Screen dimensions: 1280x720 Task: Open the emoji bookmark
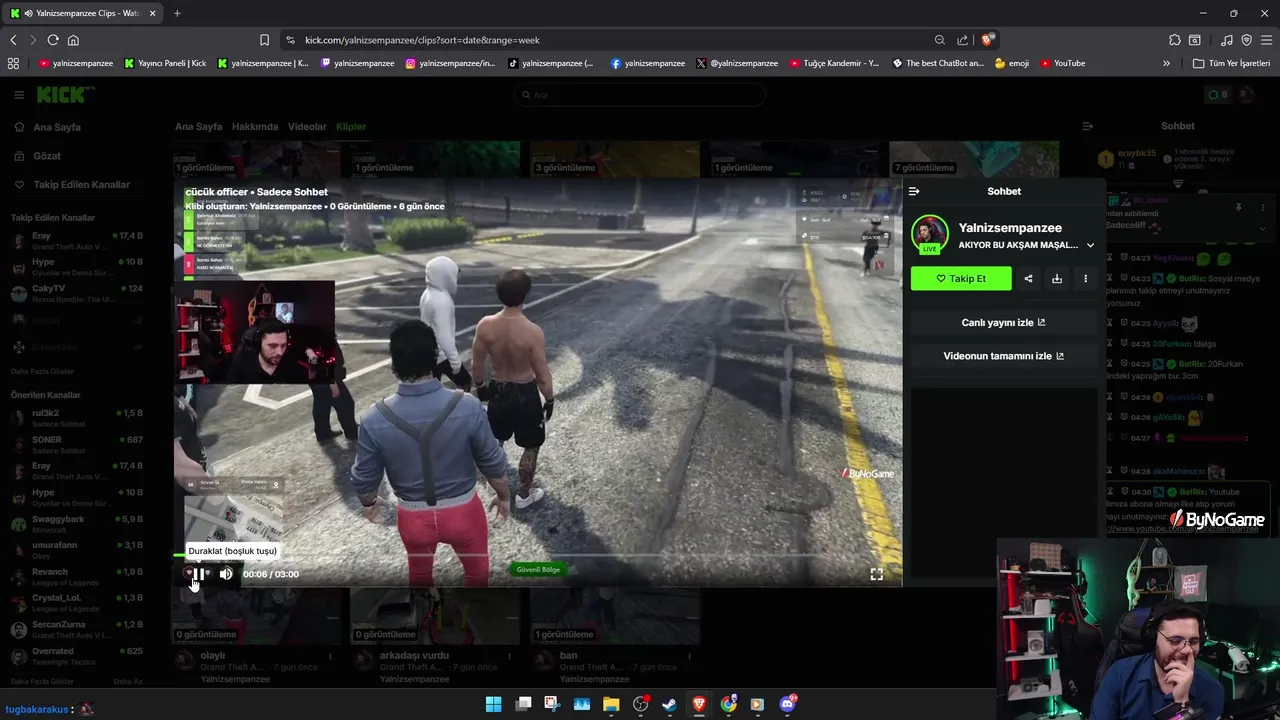click(1012, 63)
